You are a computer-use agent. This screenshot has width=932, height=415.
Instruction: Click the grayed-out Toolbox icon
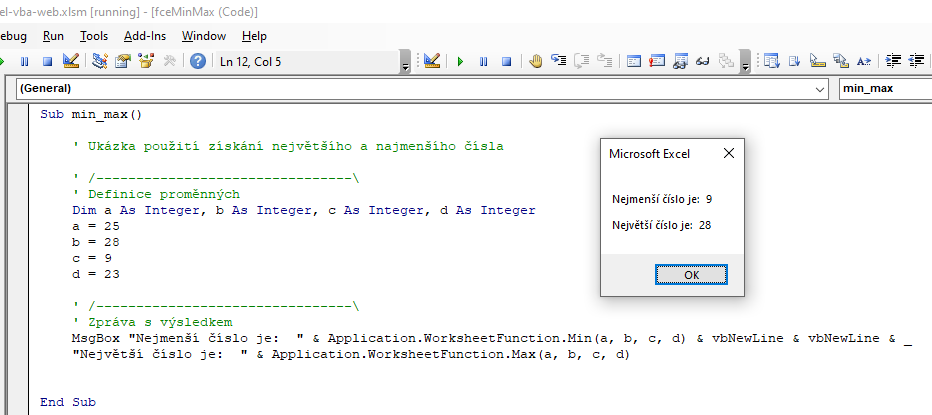[x=169, y=61]
